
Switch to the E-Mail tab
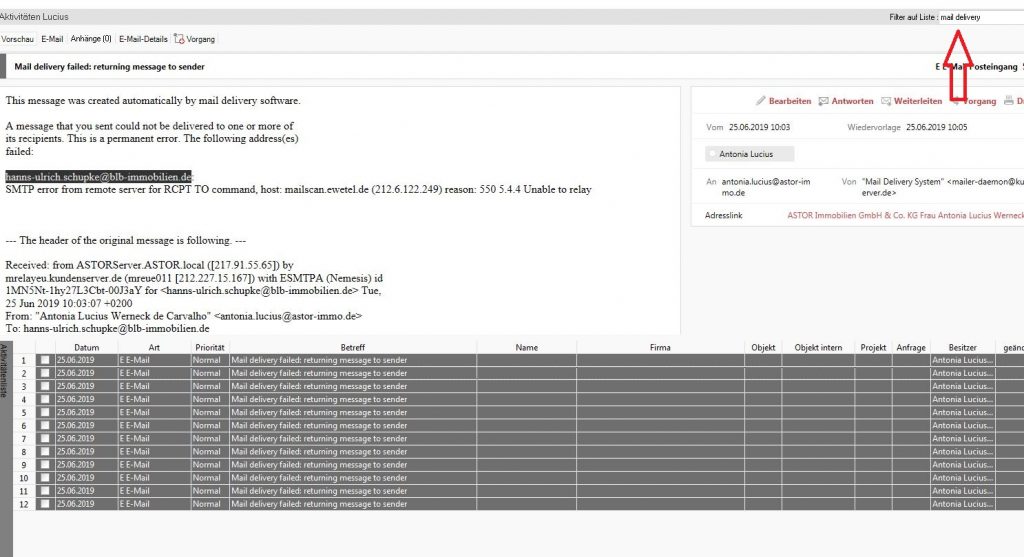[52, 39]
